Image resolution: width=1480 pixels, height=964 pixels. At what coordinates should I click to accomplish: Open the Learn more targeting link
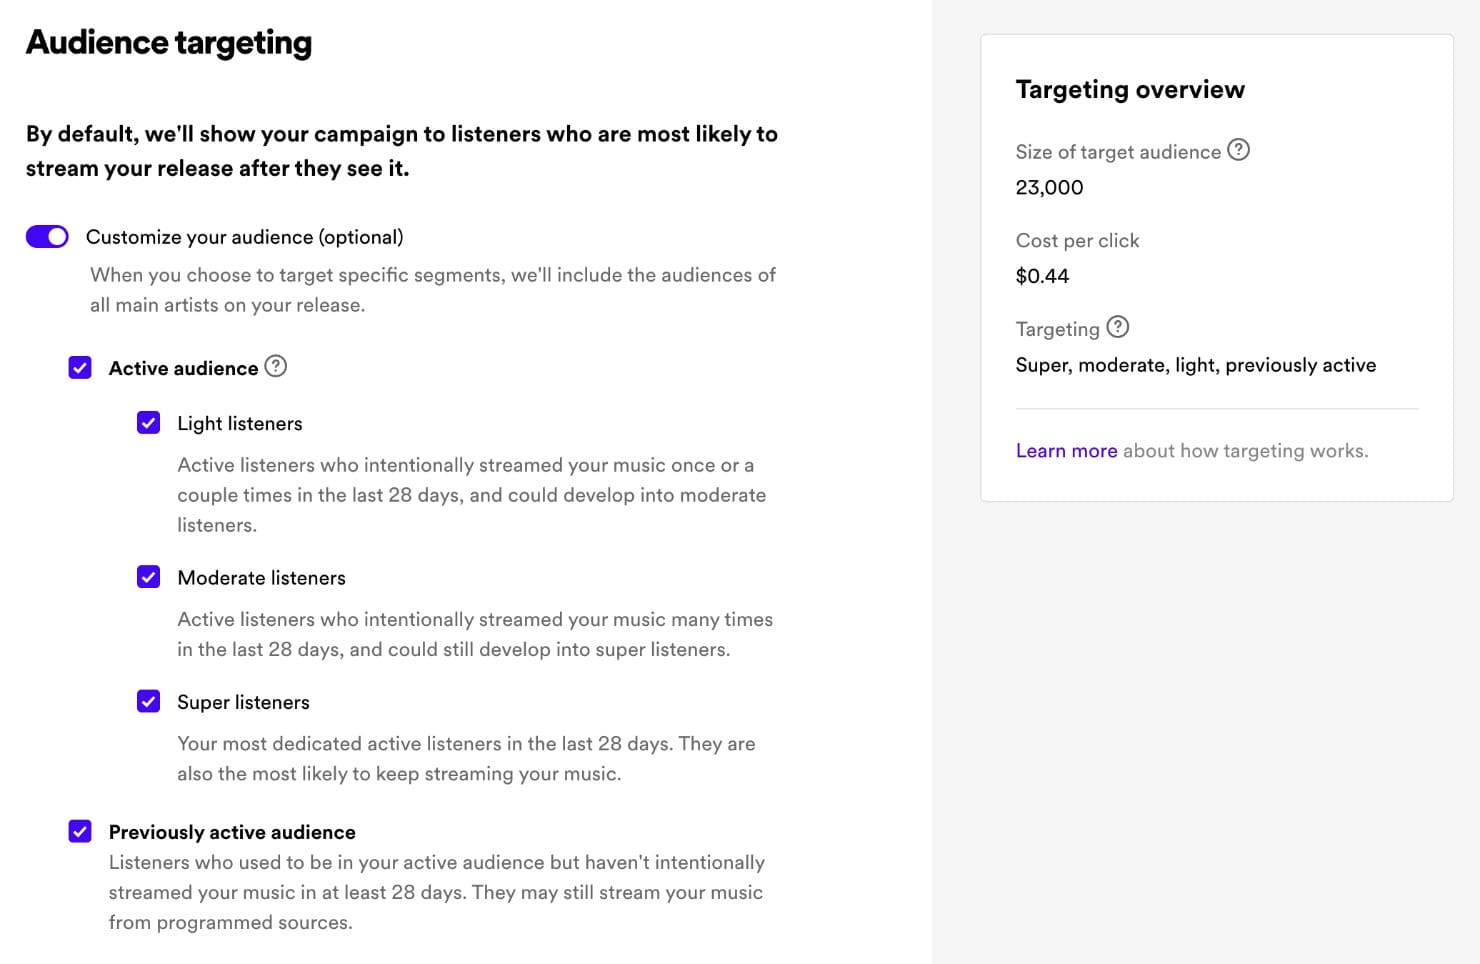(1066, 451)
